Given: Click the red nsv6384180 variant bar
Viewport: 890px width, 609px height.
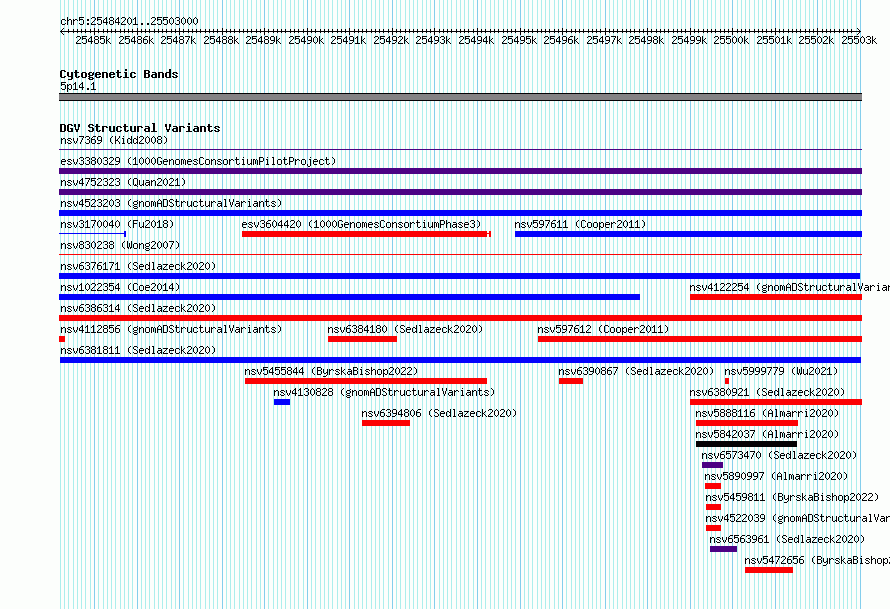Looking at the screenshot, I should click(x=362, y=339).
